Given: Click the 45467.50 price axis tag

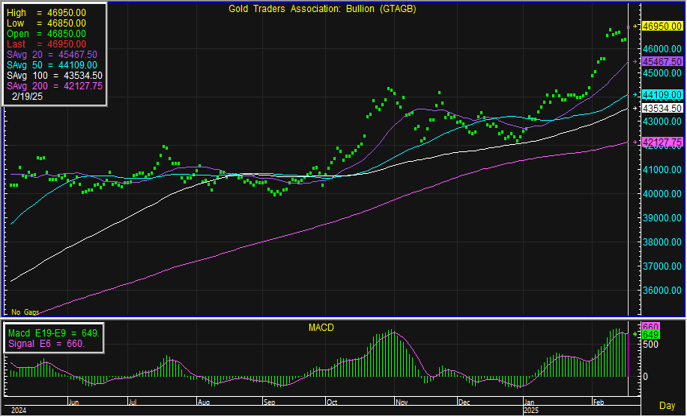Looking at the screenshot, I should [662, 61].
